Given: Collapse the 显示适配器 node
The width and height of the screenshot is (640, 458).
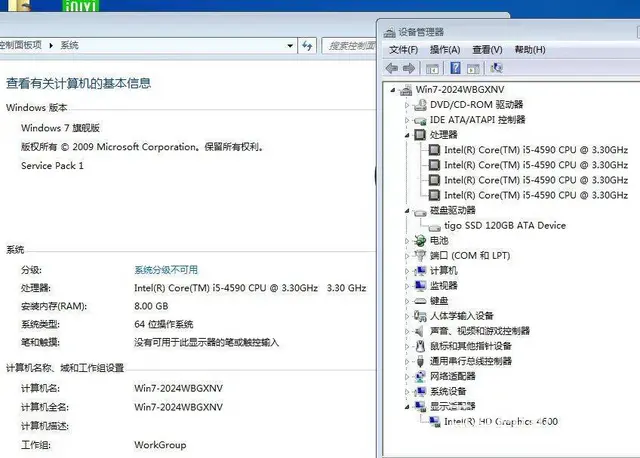Looking at the screenshot, I should (407, 407).
